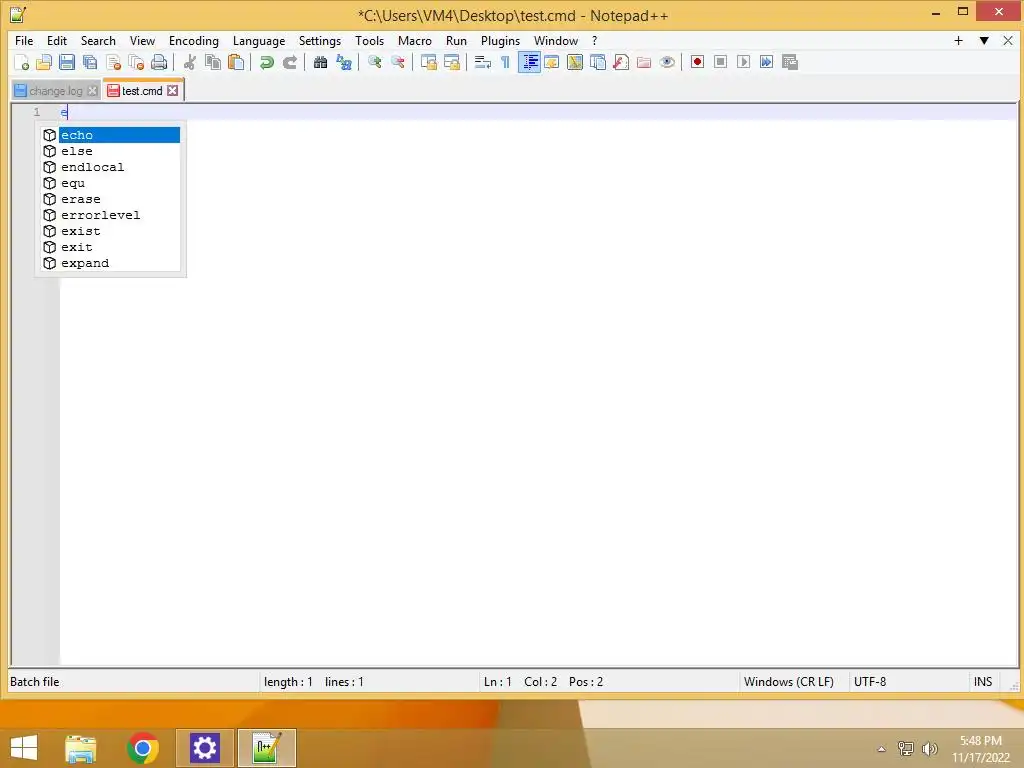Open the Search menu
This screenshot has height=768, width=1024.
(98, 40)
